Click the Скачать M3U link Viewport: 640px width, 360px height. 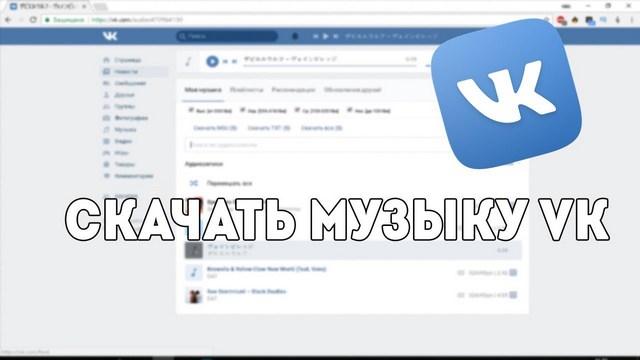[215, 128]
